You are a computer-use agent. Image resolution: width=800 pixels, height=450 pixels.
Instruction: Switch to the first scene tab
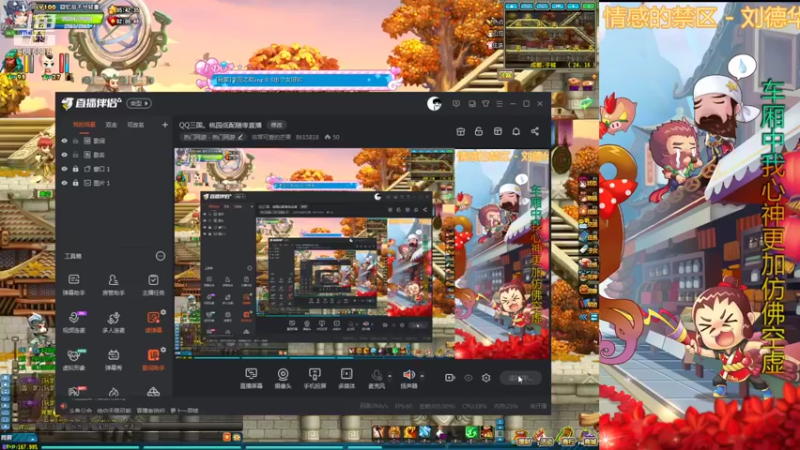point(84,125)
